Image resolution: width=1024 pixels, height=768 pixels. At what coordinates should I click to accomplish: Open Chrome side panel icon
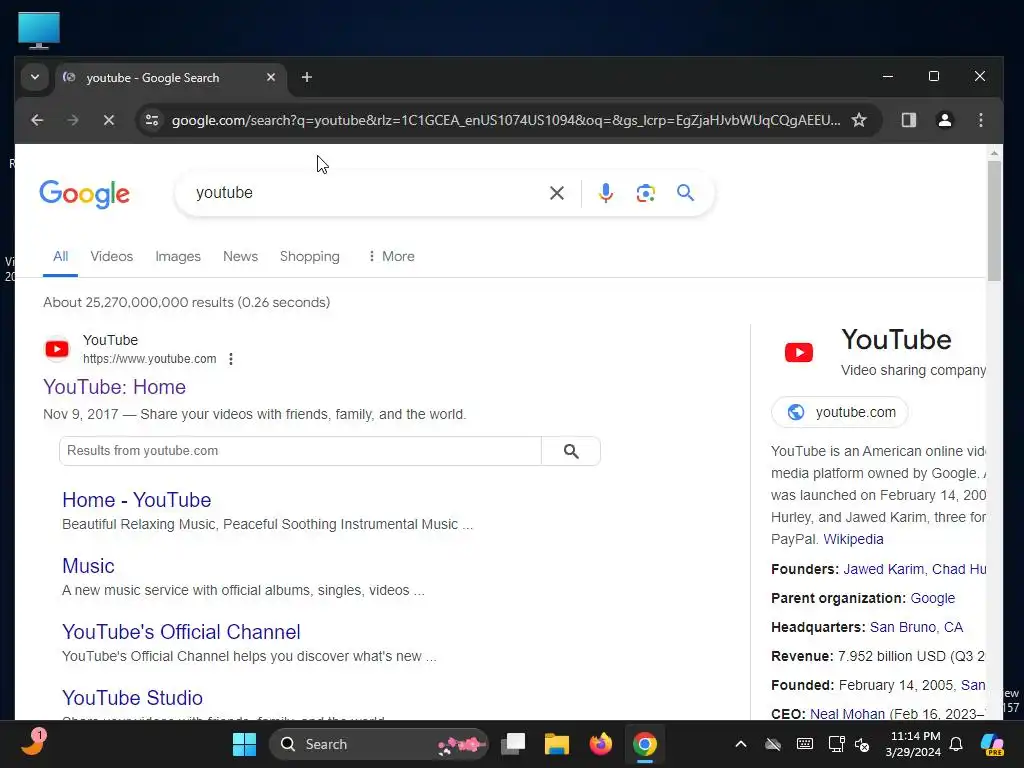pos(908,120)
